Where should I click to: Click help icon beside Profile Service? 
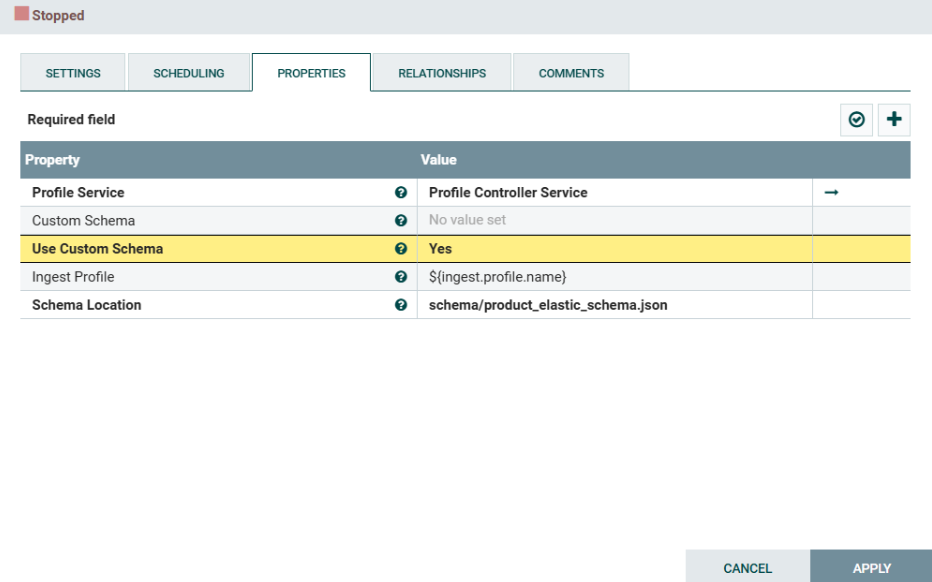[401, 193]
